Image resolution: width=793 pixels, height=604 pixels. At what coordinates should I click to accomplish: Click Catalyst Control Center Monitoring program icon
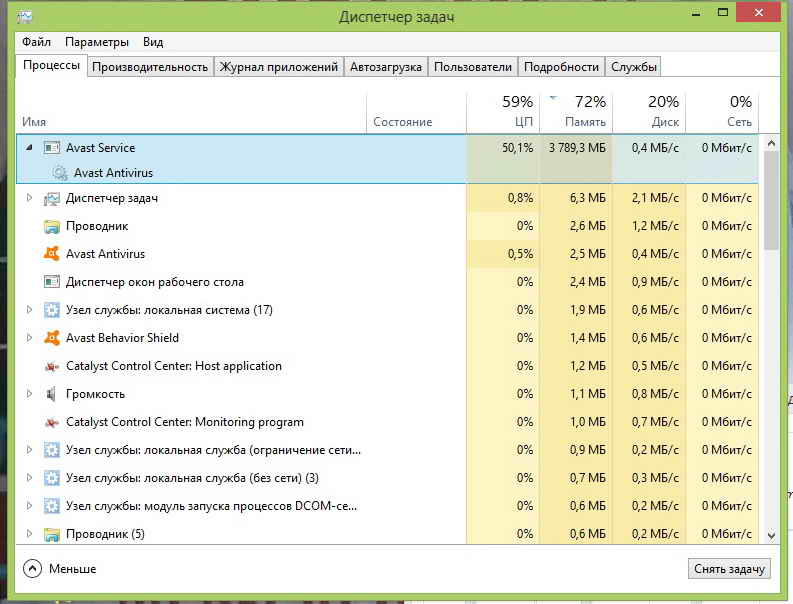[x=52, y=422]
